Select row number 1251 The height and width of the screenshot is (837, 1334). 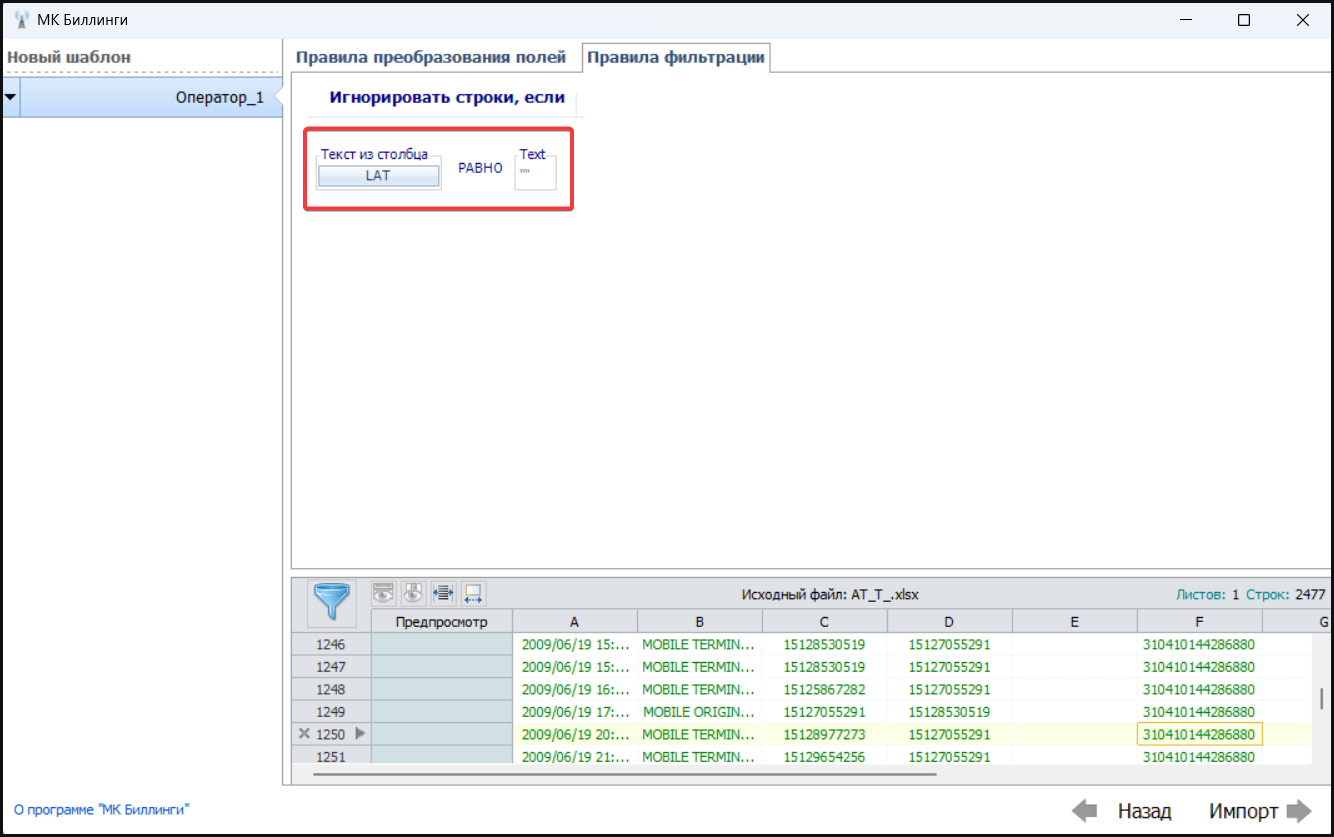pyautogui.click(x=331, y=757)
